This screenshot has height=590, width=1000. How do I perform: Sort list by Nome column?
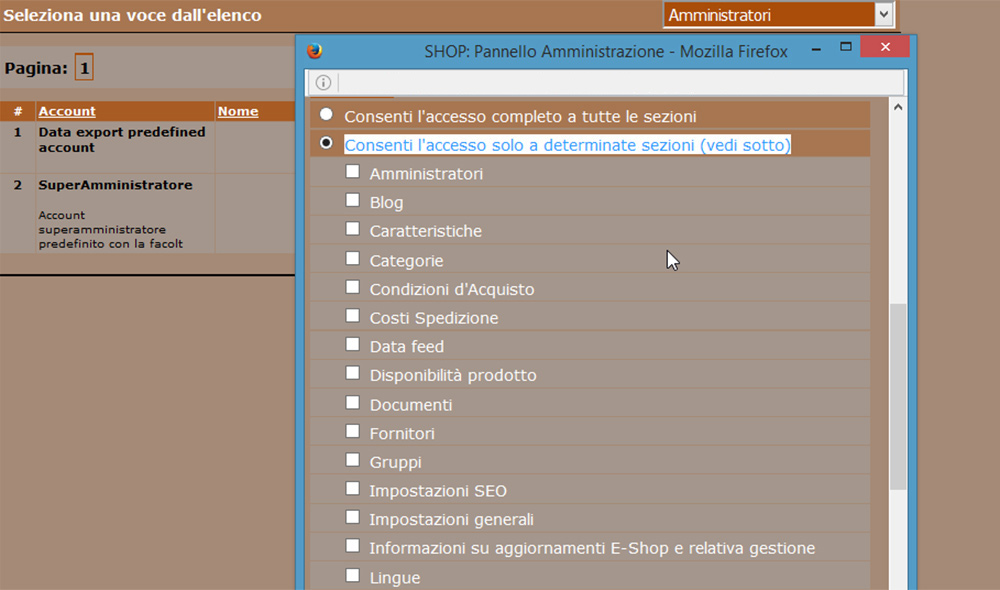point(238,111)
